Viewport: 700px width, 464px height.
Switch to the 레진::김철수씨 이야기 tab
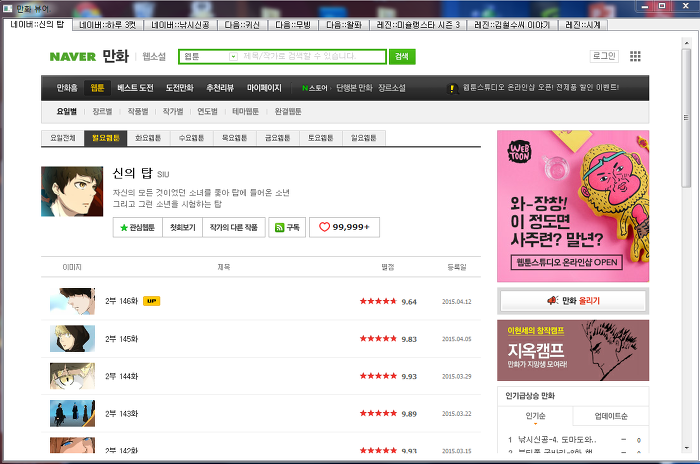click(512, 25)
